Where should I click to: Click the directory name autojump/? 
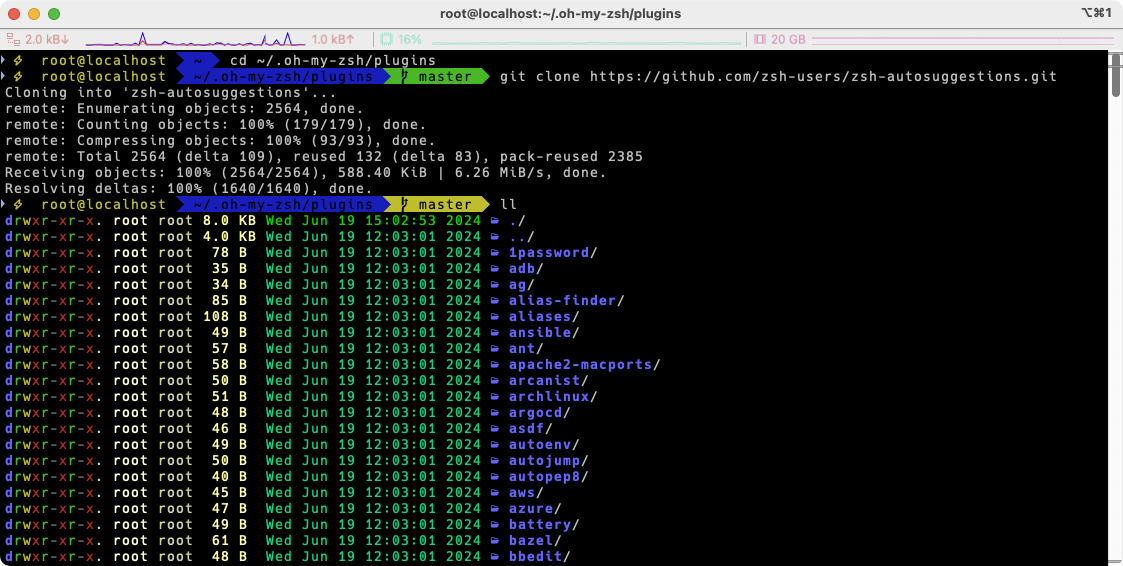pos(549,461)
